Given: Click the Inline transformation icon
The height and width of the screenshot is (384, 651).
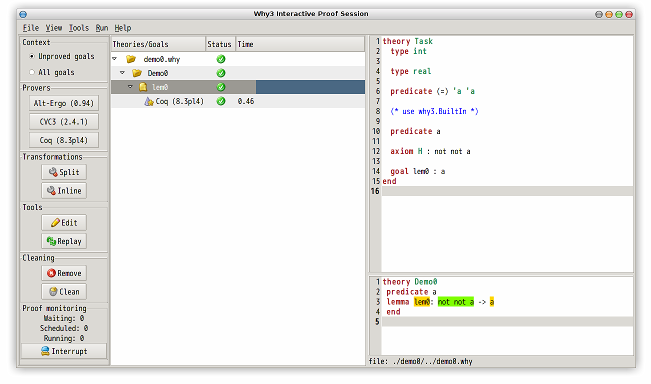Looking at the screenshot, I should [51, 191].
